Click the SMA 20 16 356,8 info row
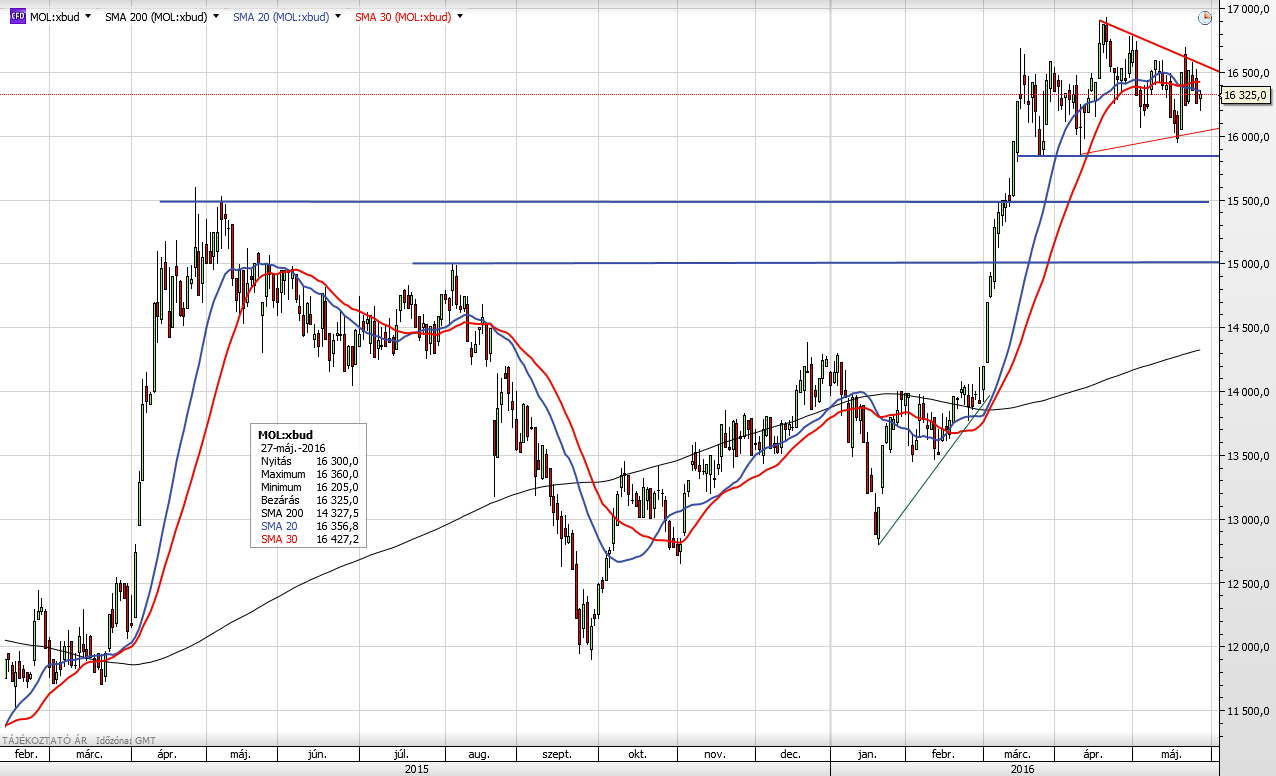The image size is (1276, 776). [x=308, y=525]
